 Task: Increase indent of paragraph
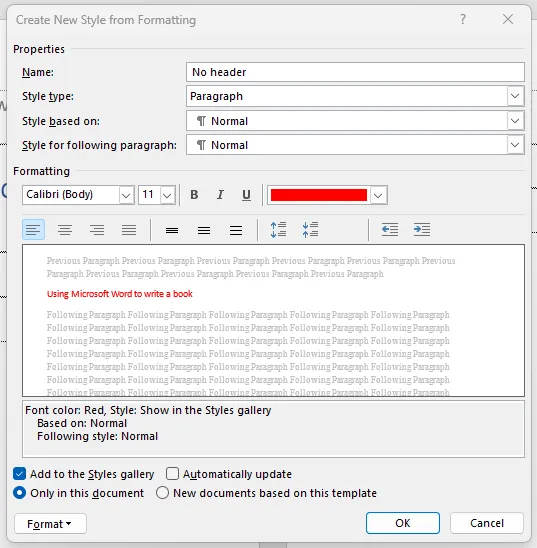click(422, 230)
